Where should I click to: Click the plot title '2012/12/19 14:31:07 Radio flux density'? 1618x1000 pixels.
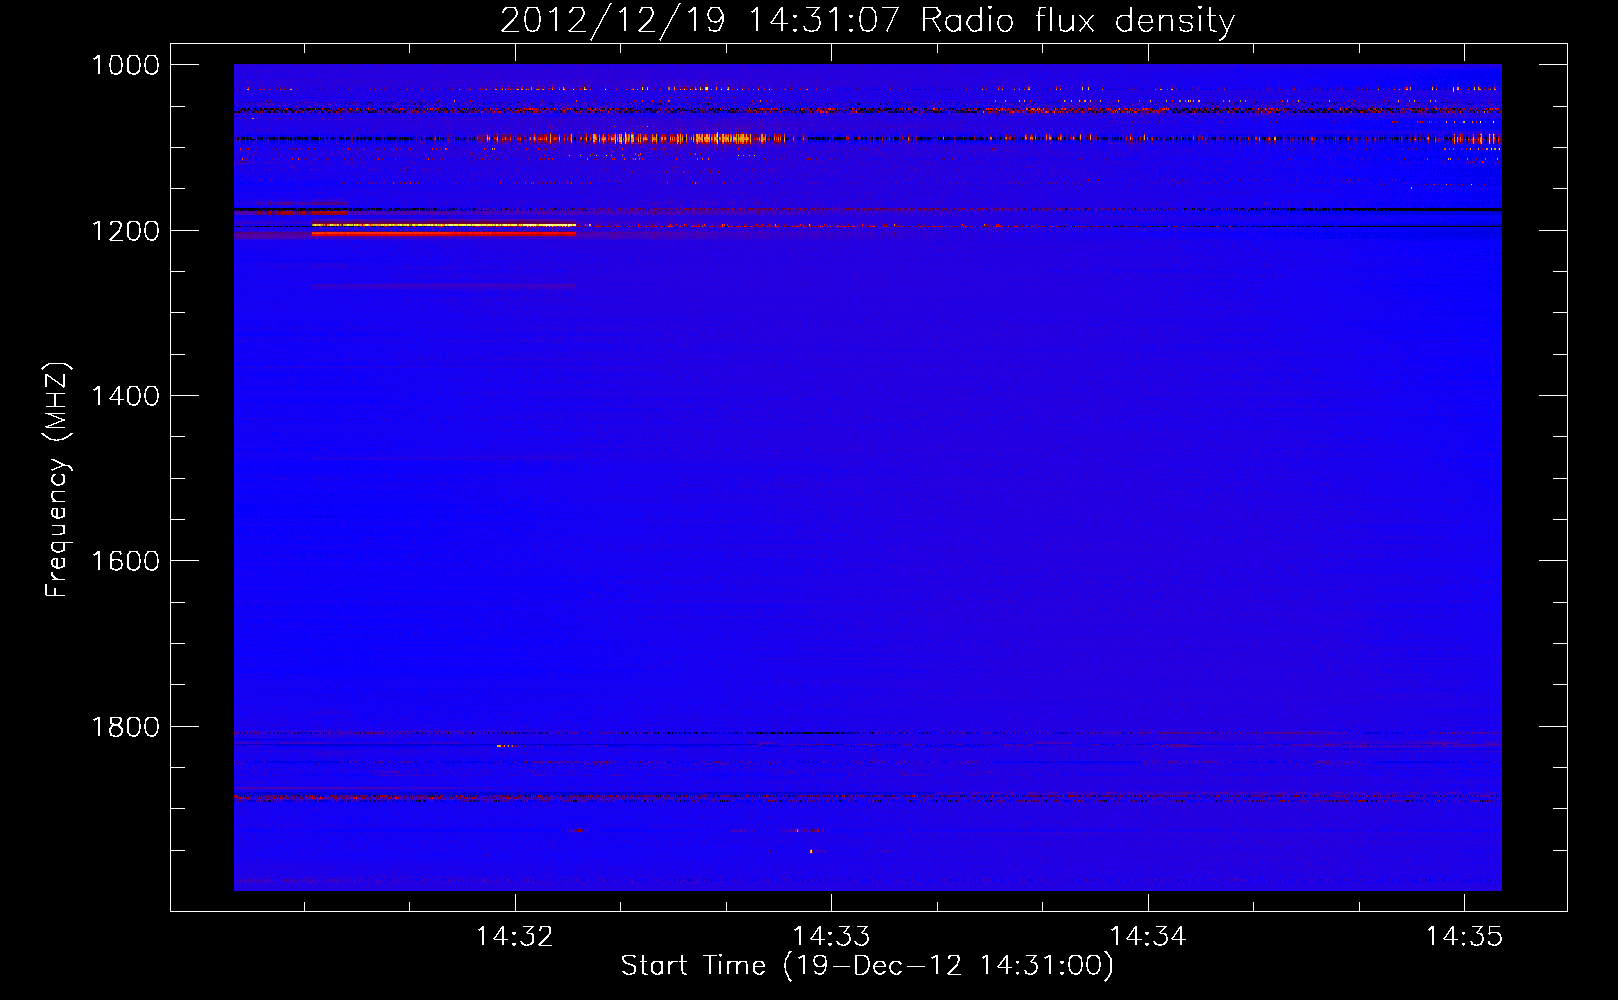click(867, 20)
